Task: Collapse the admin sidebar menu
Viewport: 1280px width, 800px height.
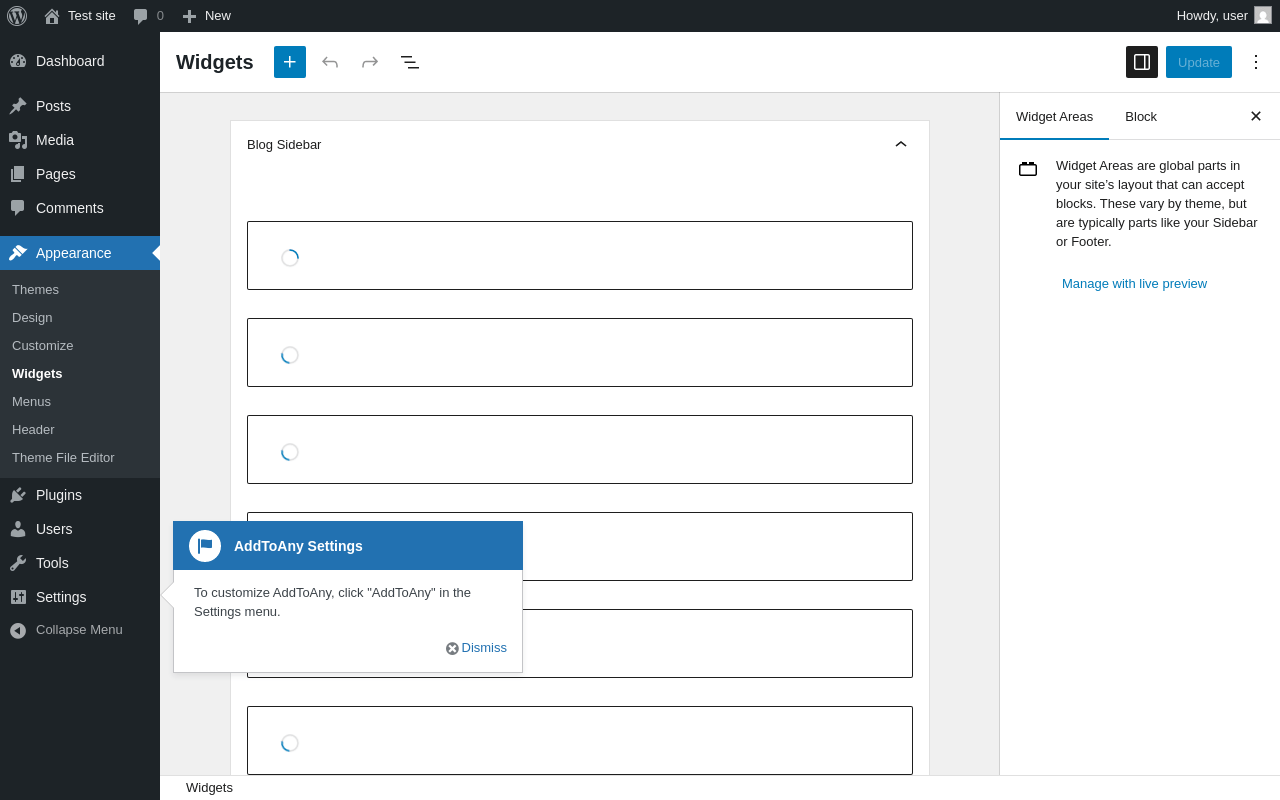Action: [x=78, y=630]
